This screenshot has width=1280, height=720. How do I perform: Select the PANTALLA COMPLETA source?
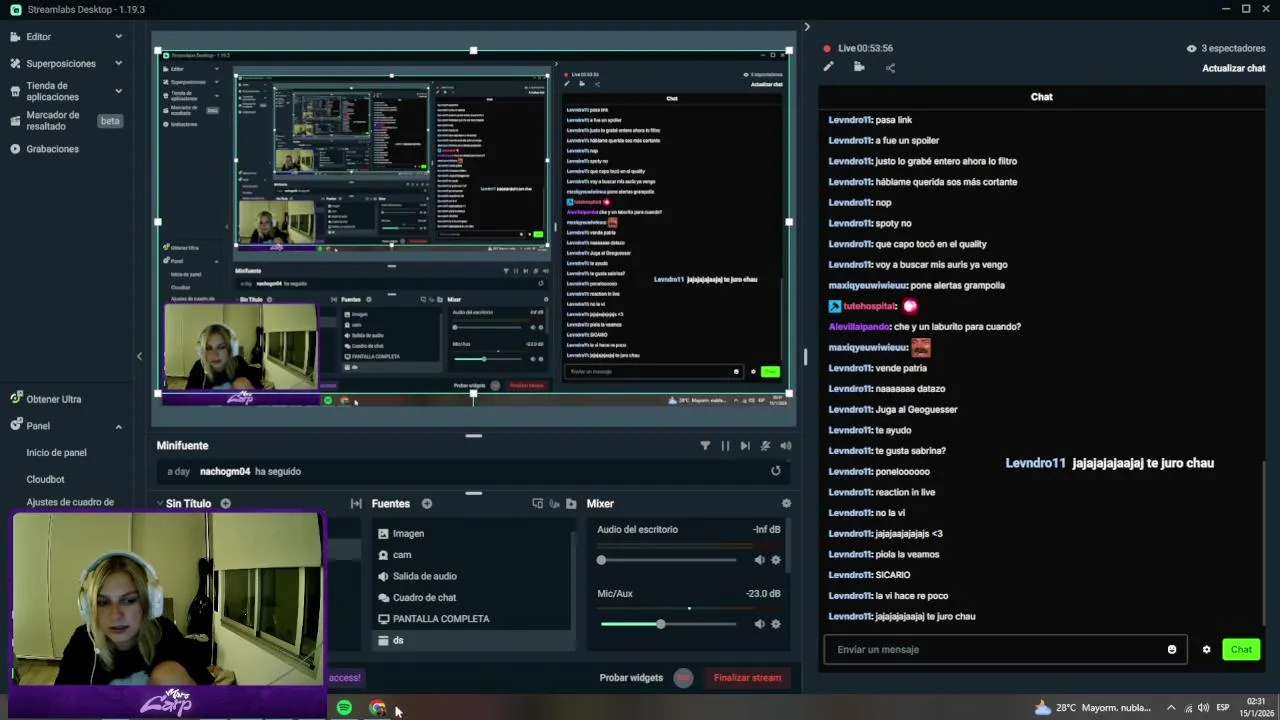pos(472,619)
